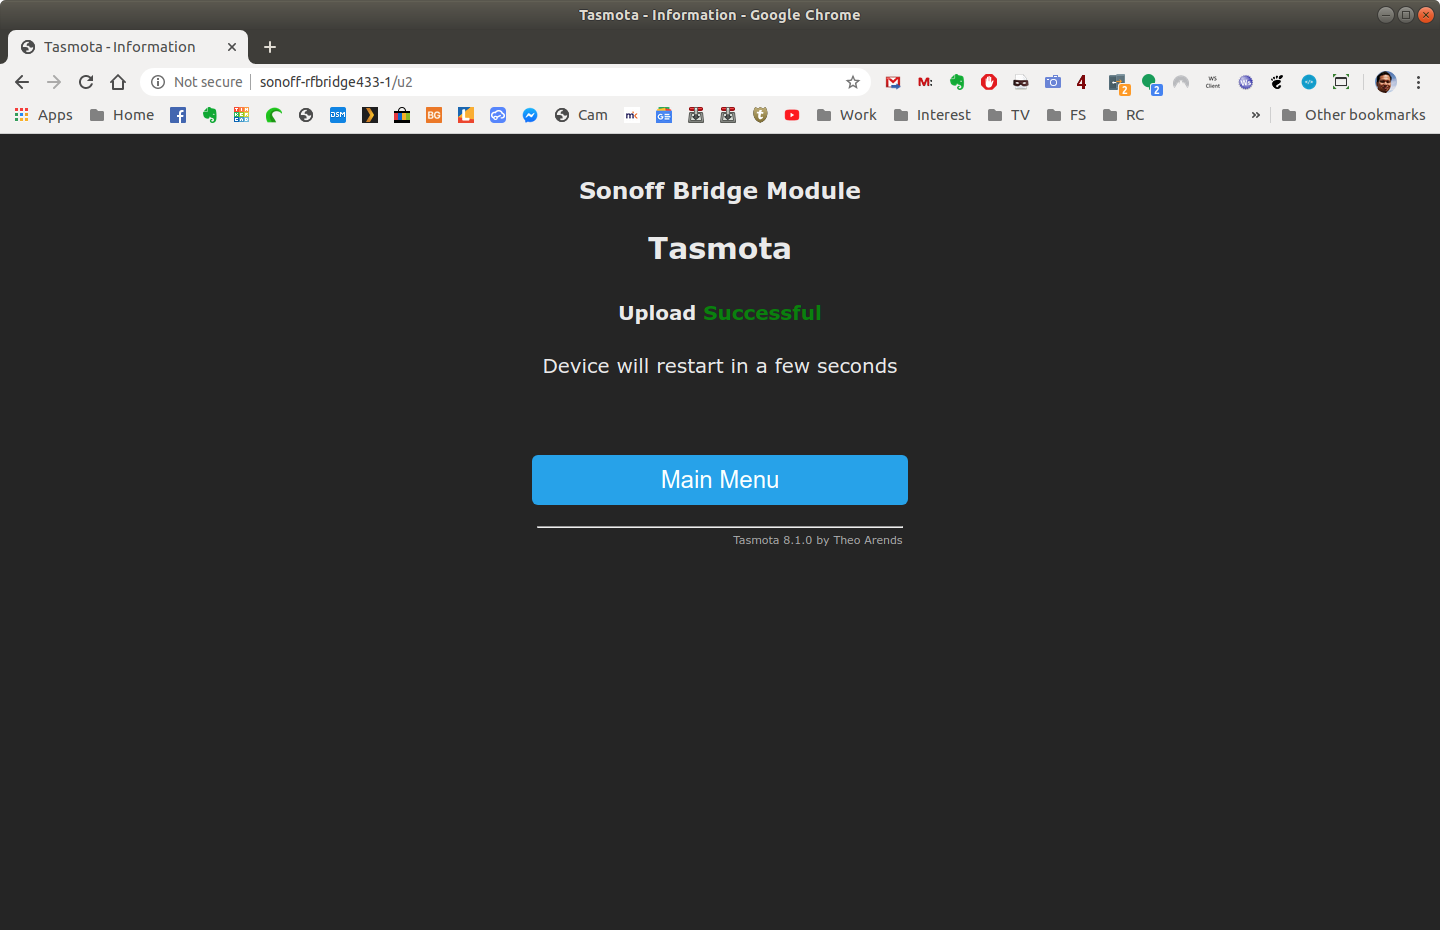Expand hidden bookmarks with the chevron

click(1255, 115)
